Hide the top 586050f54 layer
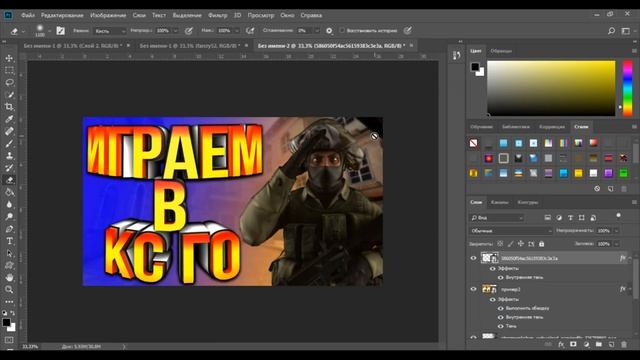This screenshot has width=640, height=360. pos(473,258)
